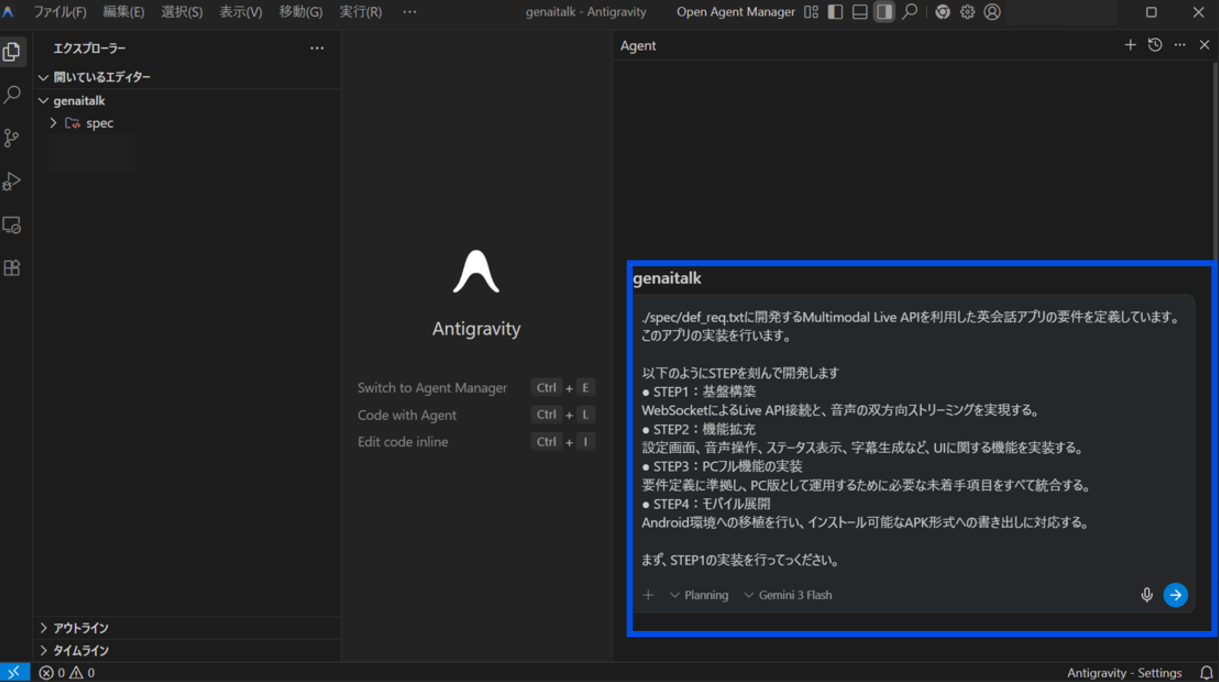The width and height of the screenshot is (1219, 682).
Task: Toggle the primary side bar visibility
Action: (x=835, y=12)
